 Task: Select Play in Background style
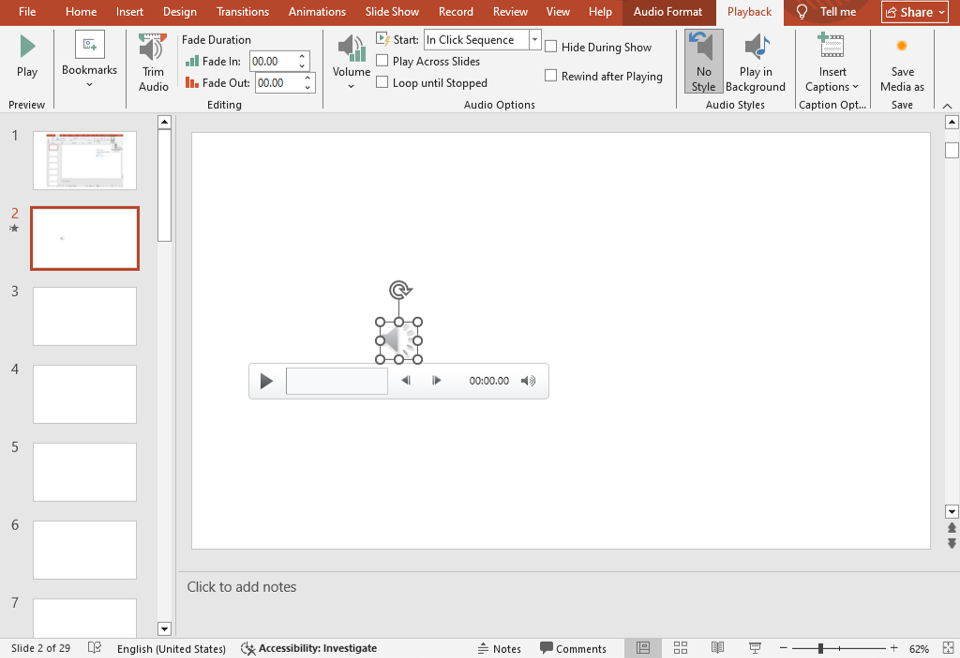(755, 62)
